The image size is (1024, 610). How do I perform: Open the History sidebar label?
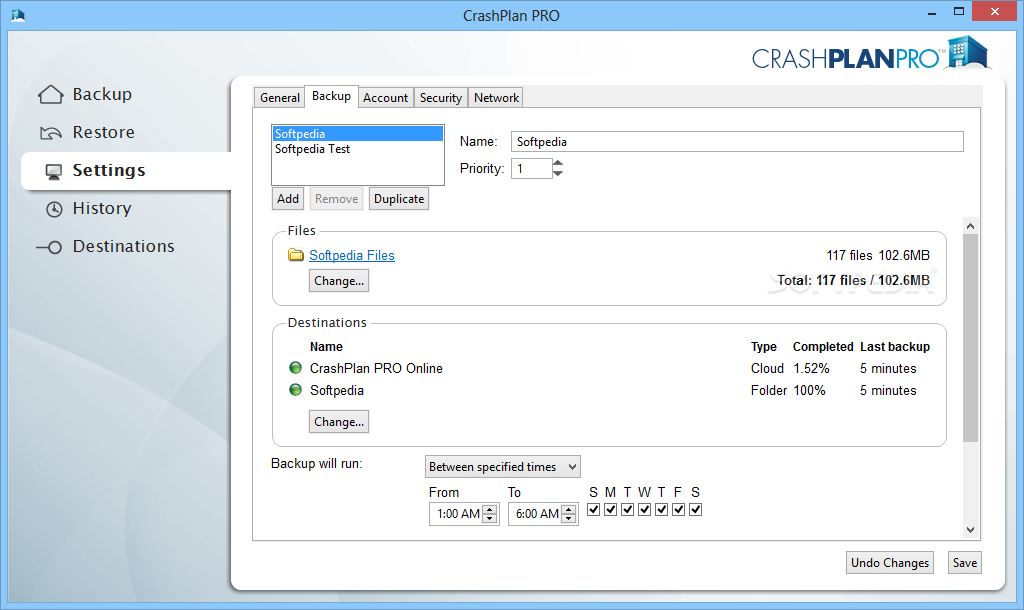pyautogui.click(x=102, y=208)
